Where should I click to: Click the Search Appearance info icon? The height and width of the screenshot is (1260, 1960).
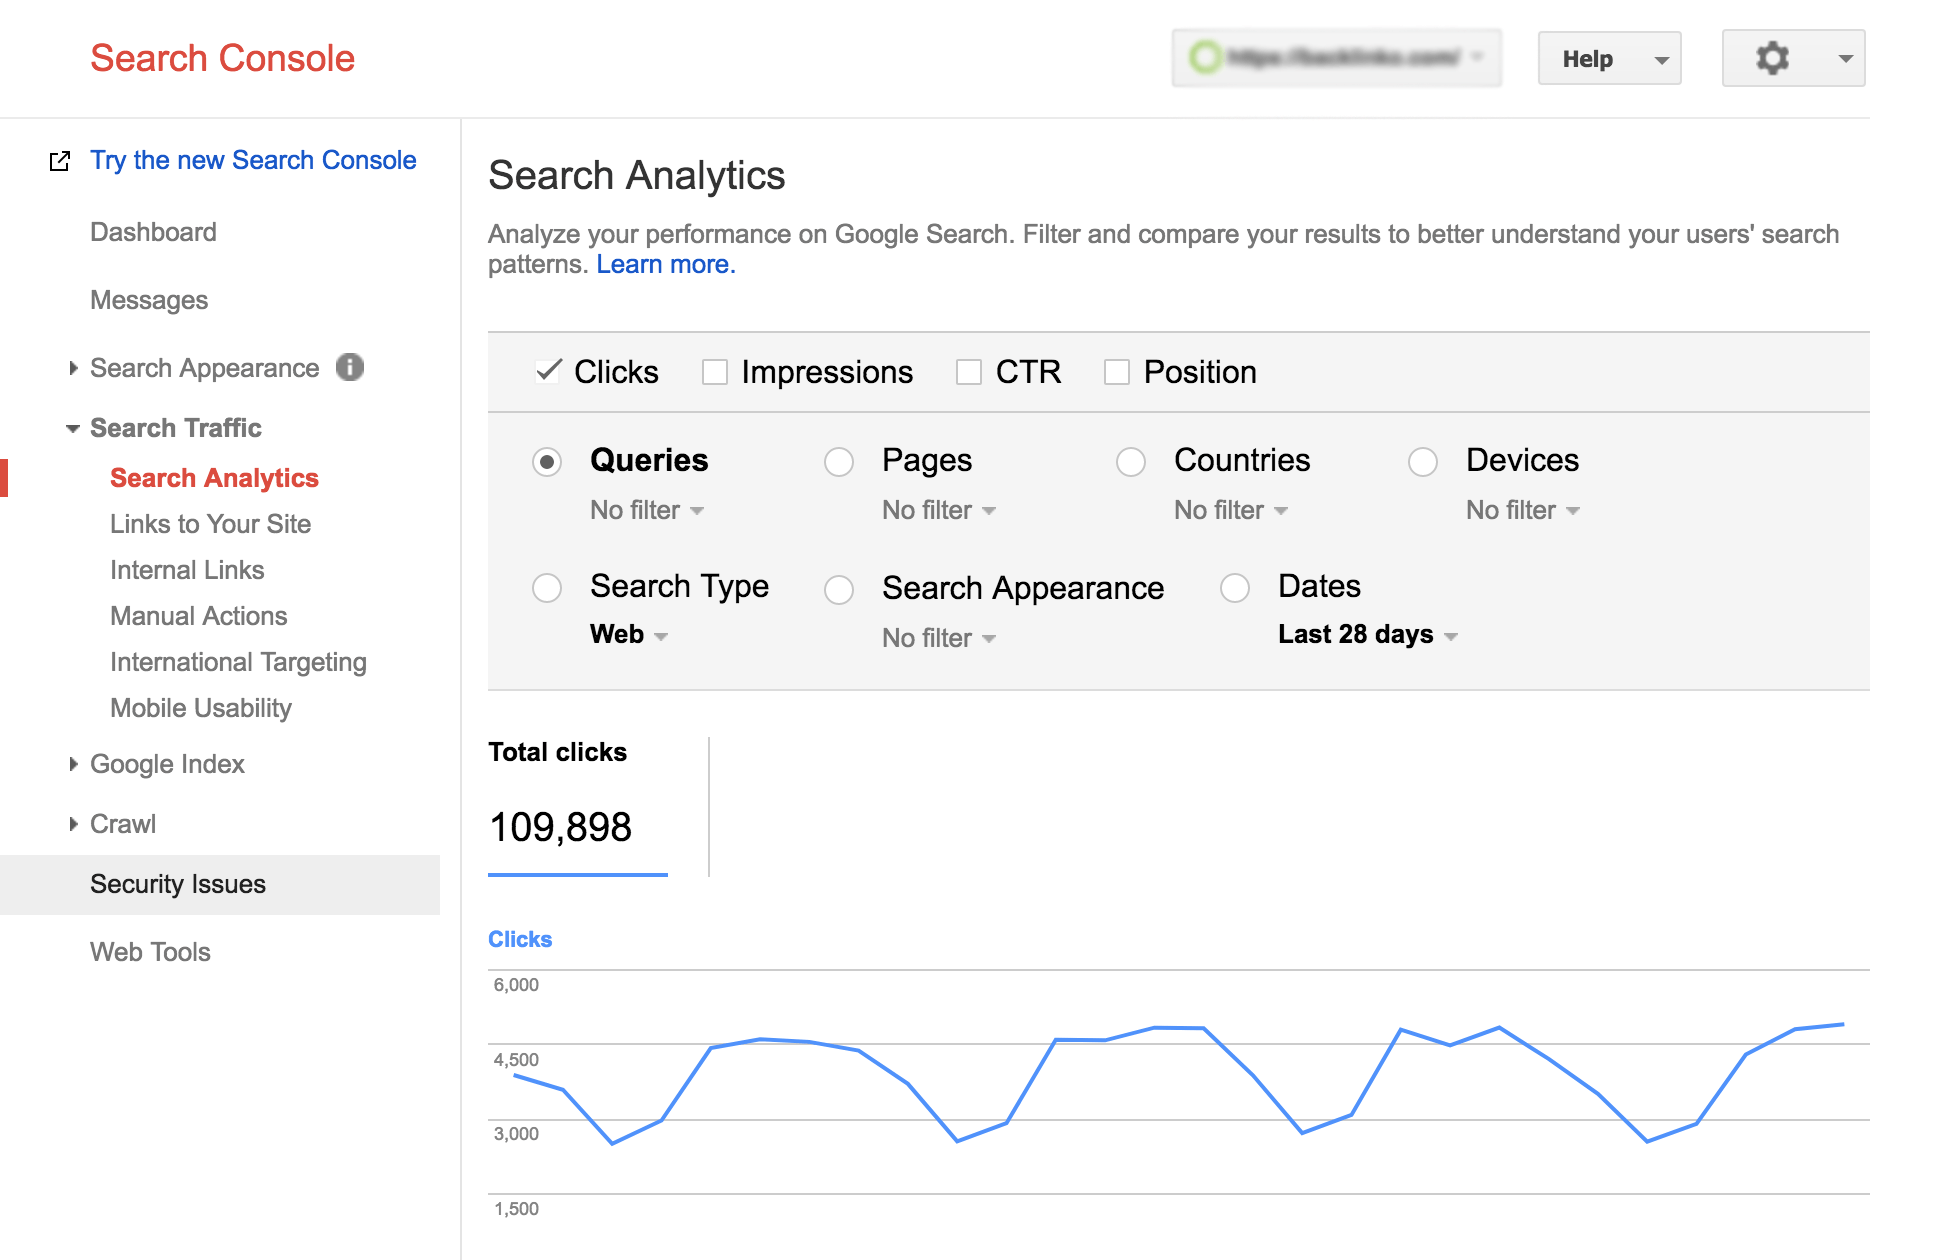[350, 367]
